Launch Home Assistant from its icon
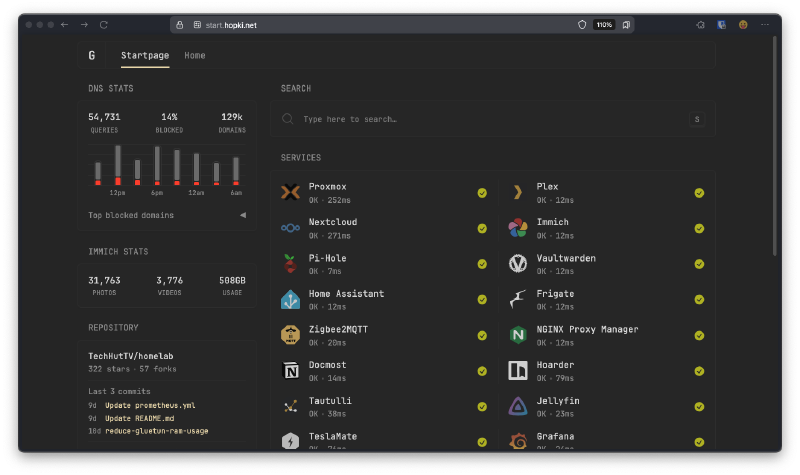Image resolution: width=800 pixels, height=475 pixels. [291, 300]
